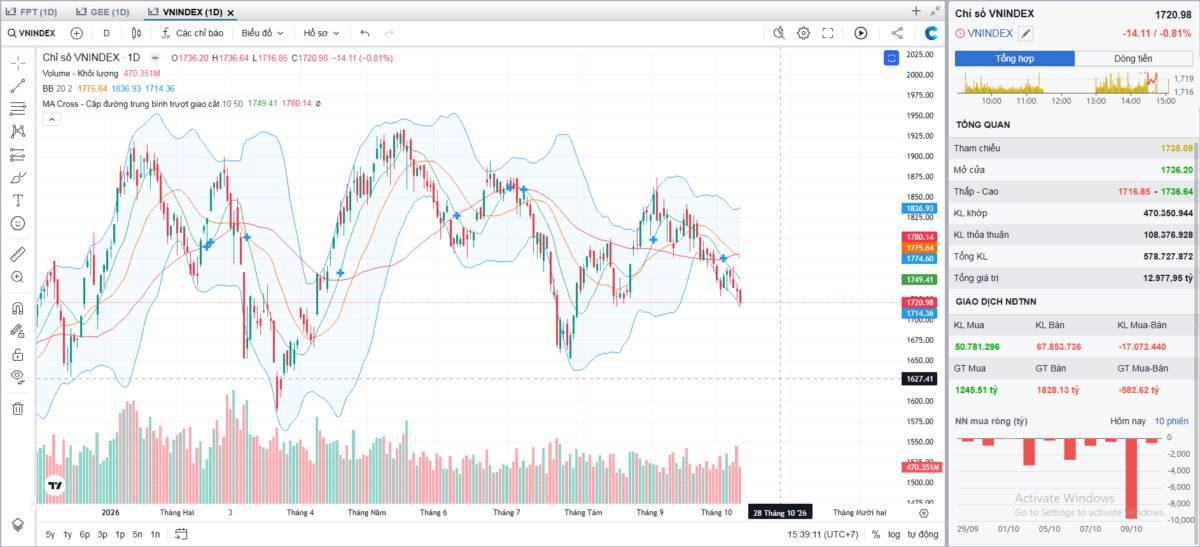Open the Fibonacci retracement tool group
Image resolution: width=1200 pixels, height=547 pixels.
tap(17, 108)
